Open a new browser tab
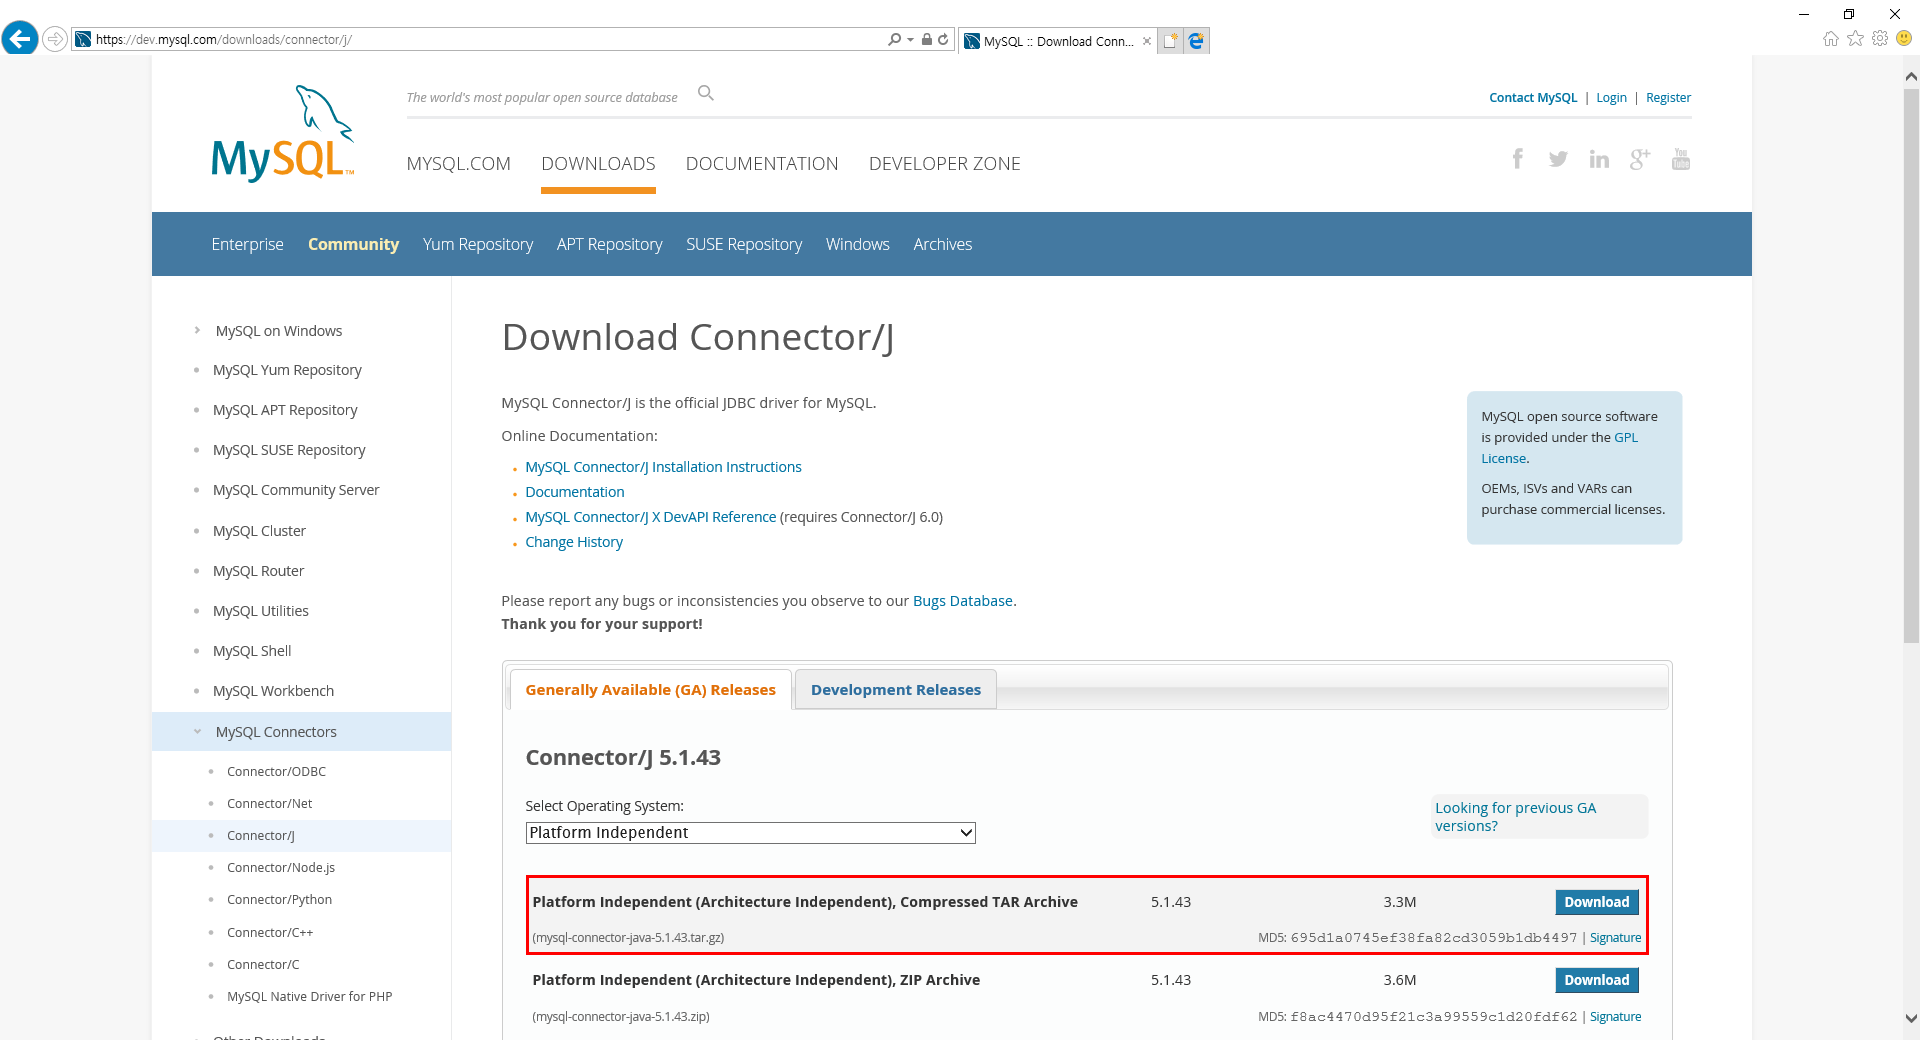 [1170, 41]
